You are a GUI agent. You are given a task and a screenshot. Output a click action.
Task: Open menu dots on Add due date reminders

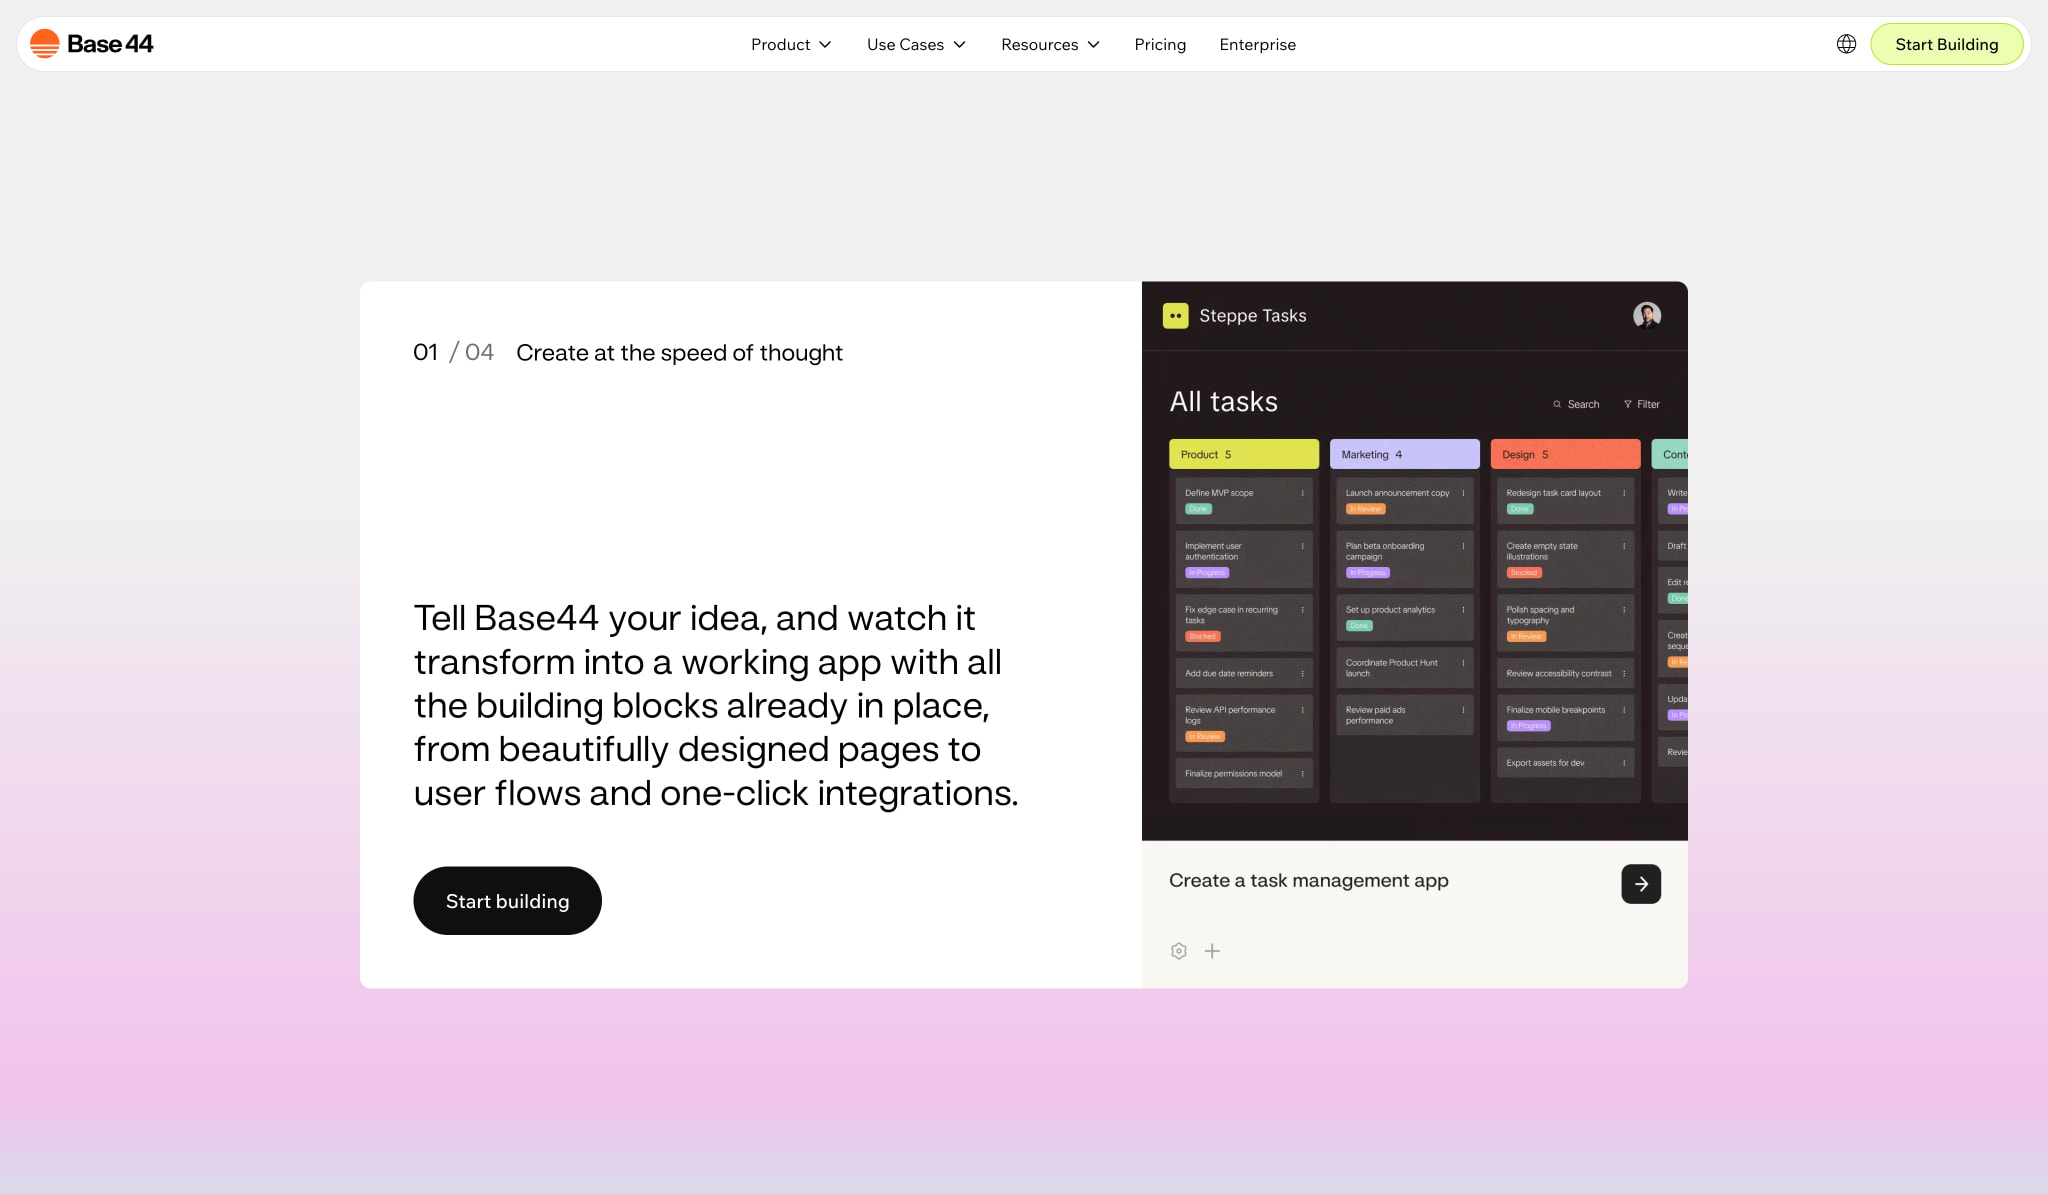pyautogui.click(x=1302, y=674)
